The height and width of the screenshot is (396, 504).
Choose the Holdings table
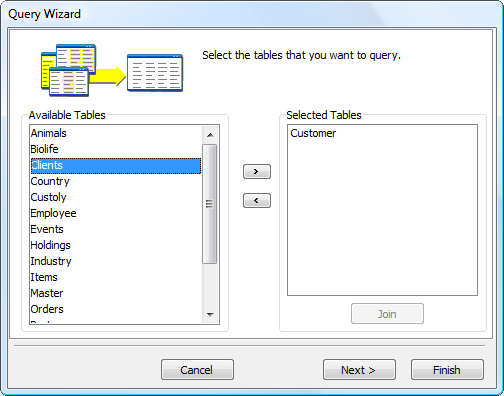click(x=116, y=245)
